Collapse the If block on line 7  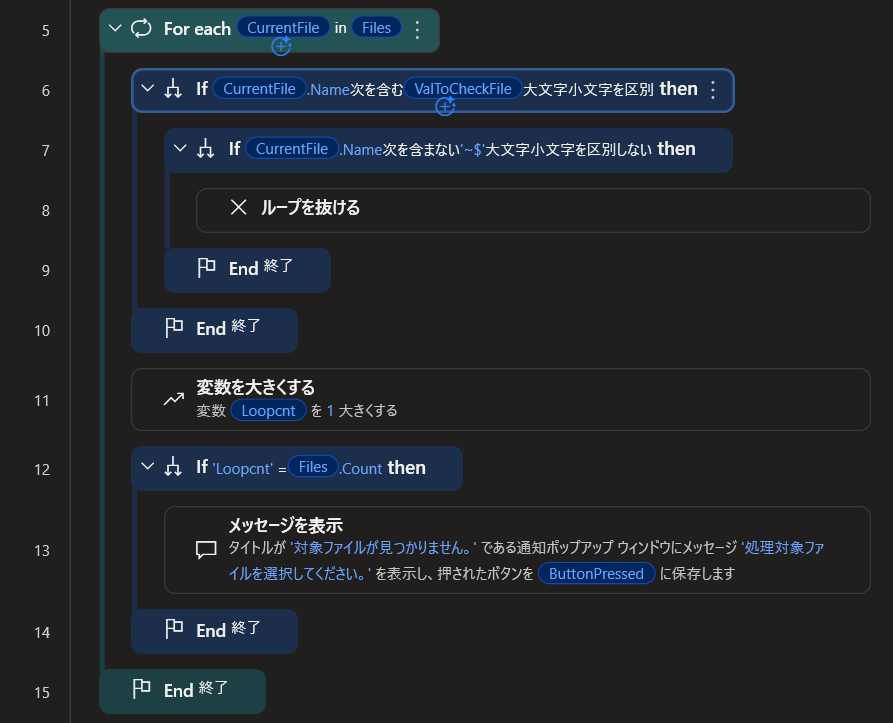pos(180,149)
